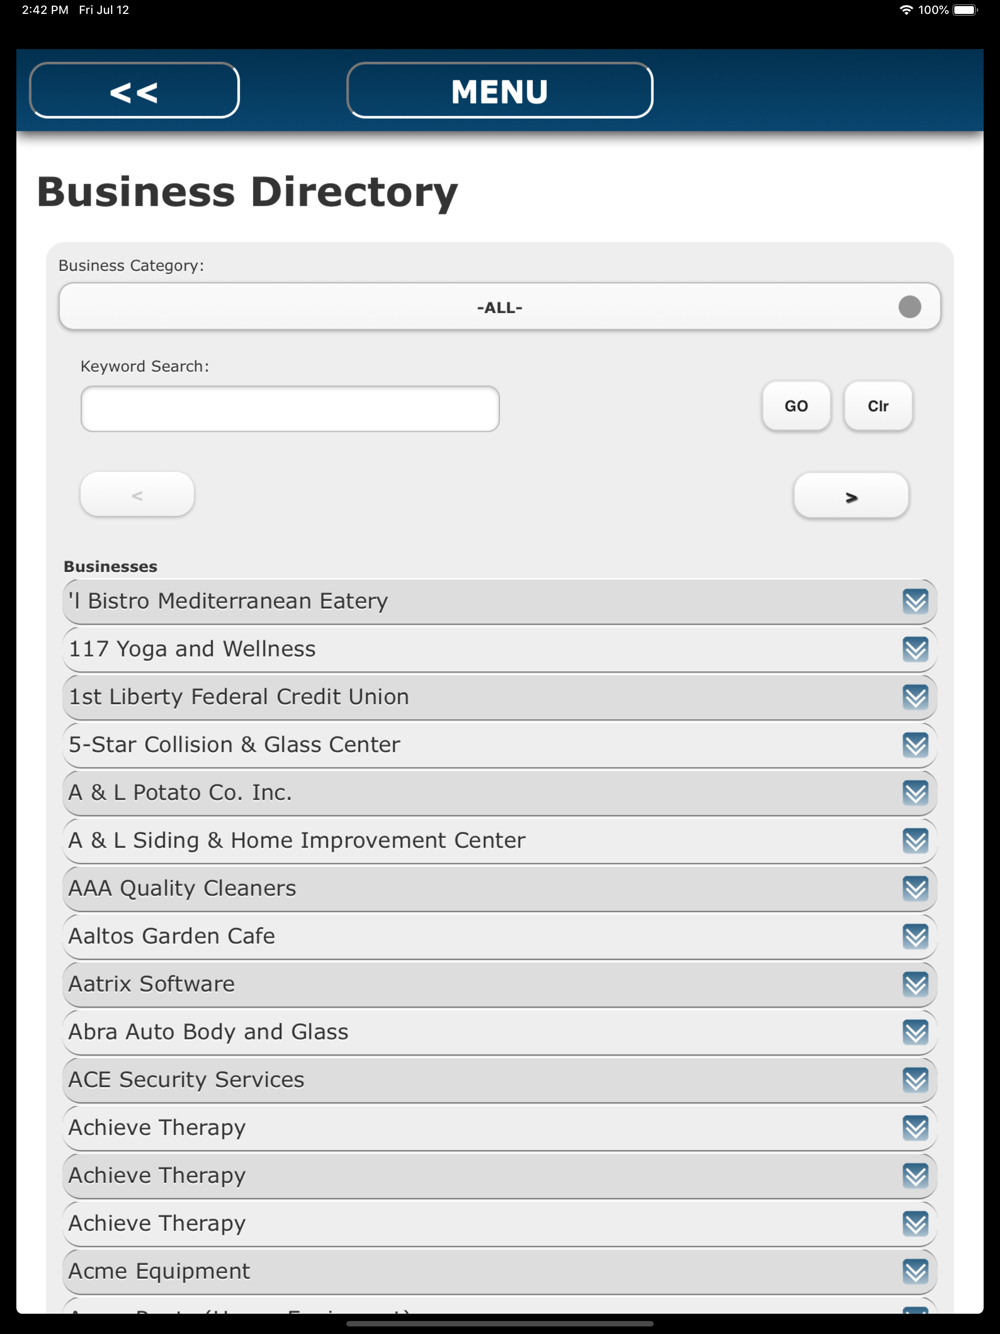Tap chevron icon for 117 Yoga and Wellness
The image size is (1000, 1334).
915,649
